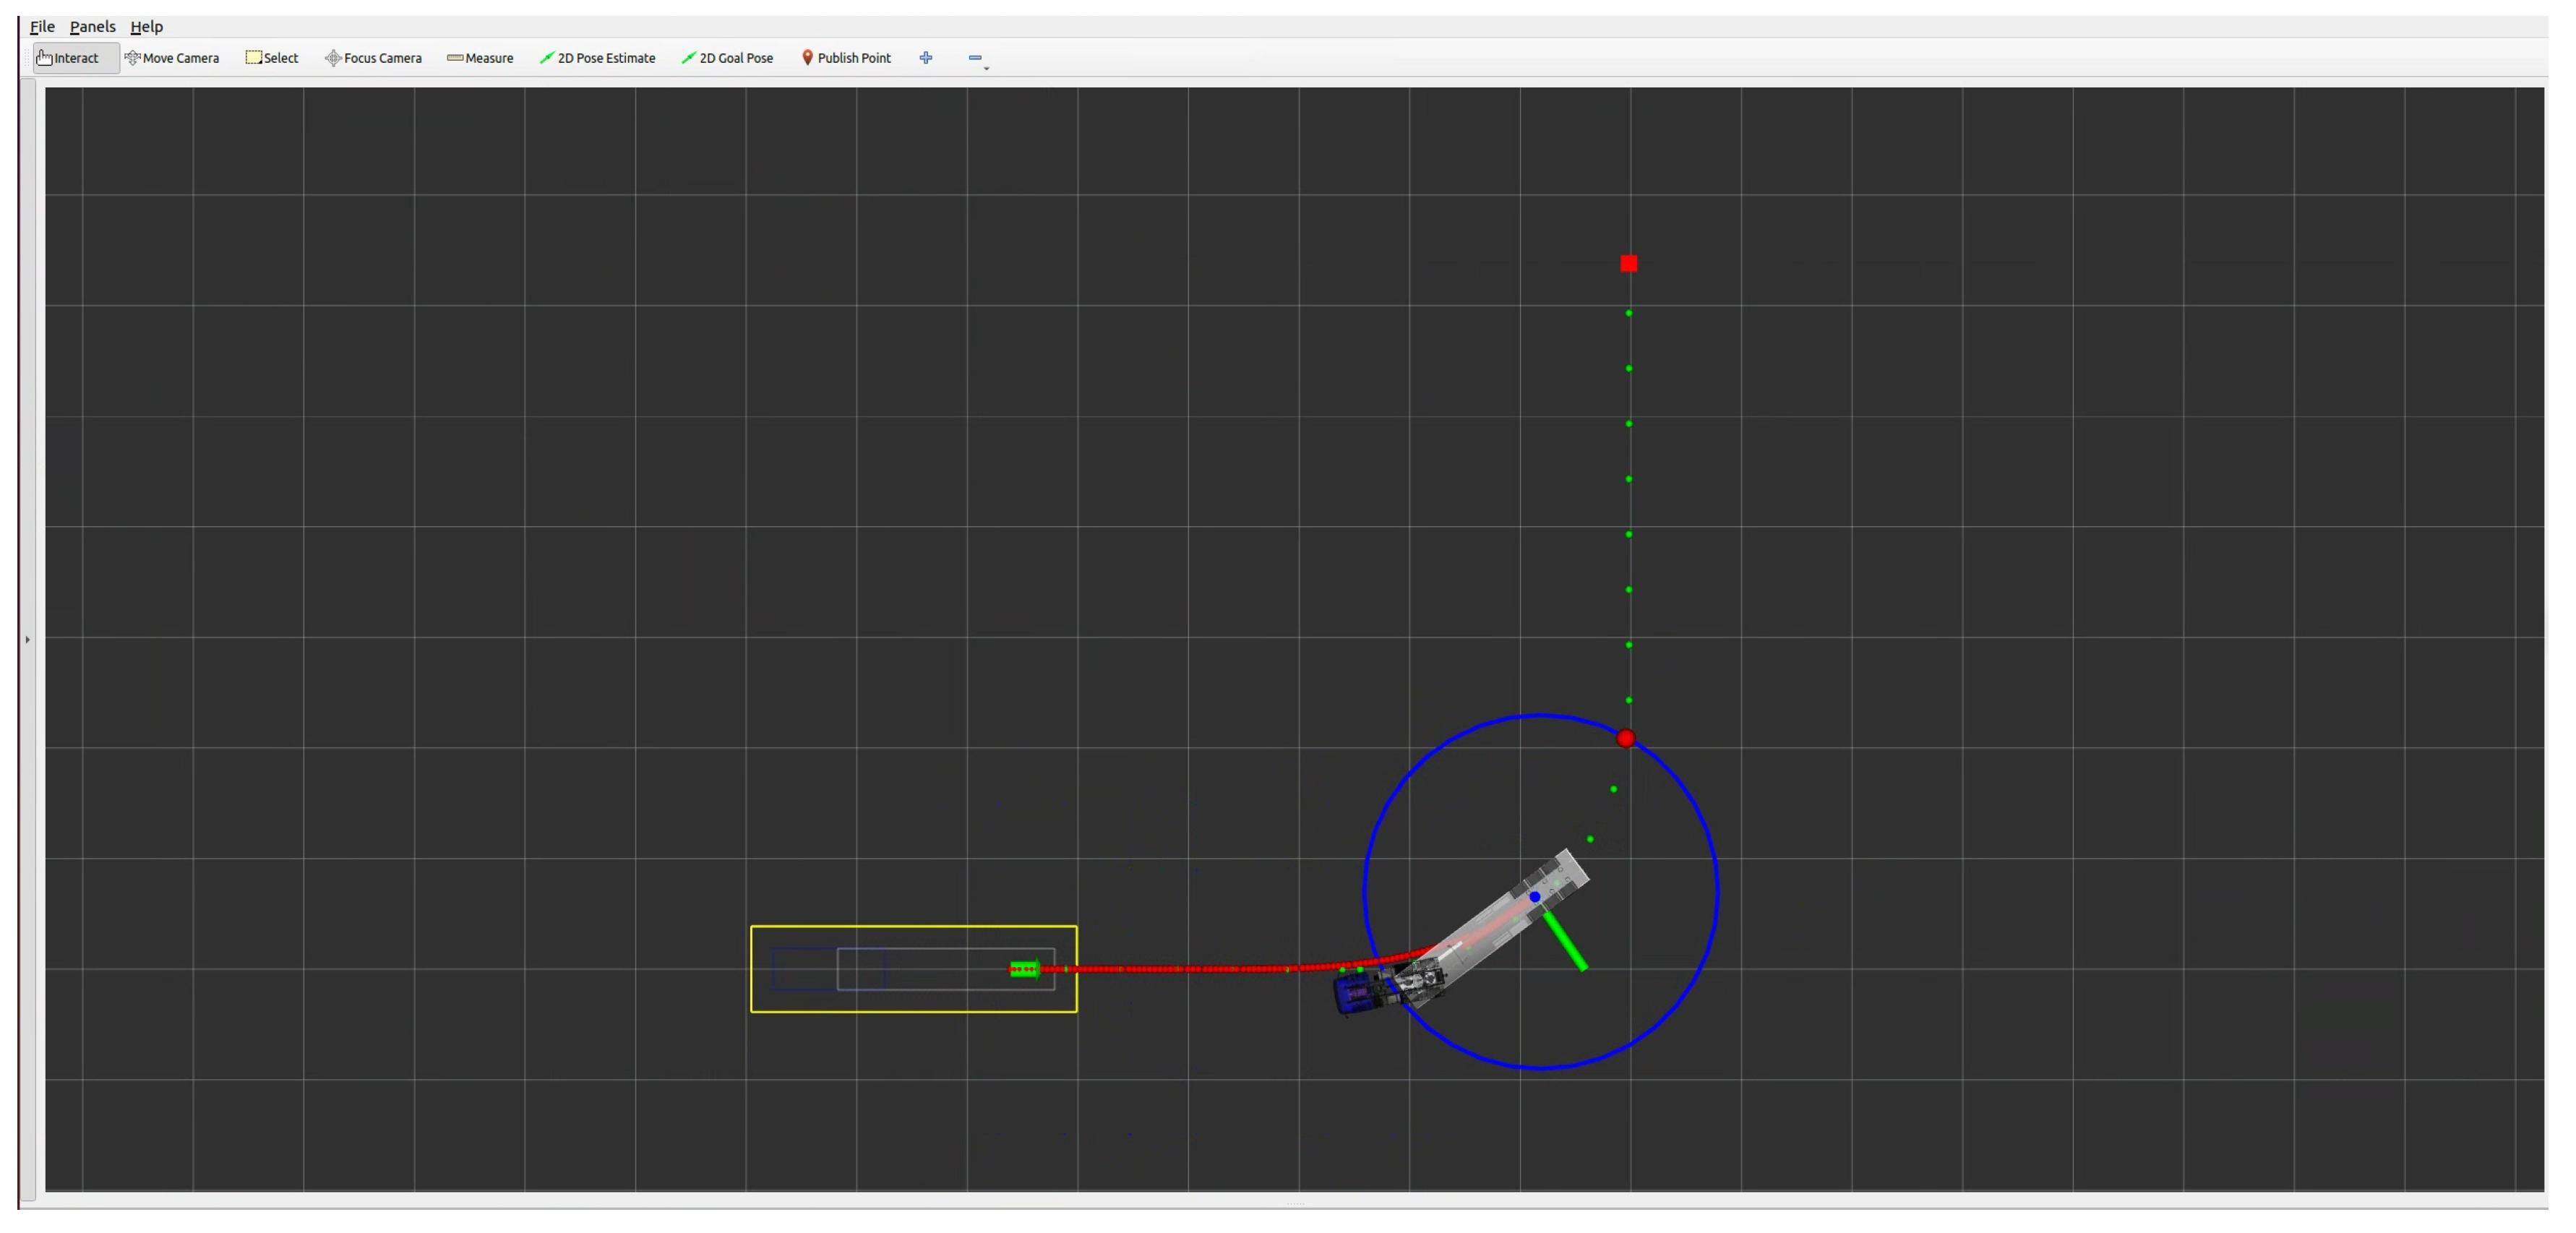Screen dimensions: 2576x1233
Task: Select the Interact tool
Action: (69, 58)
